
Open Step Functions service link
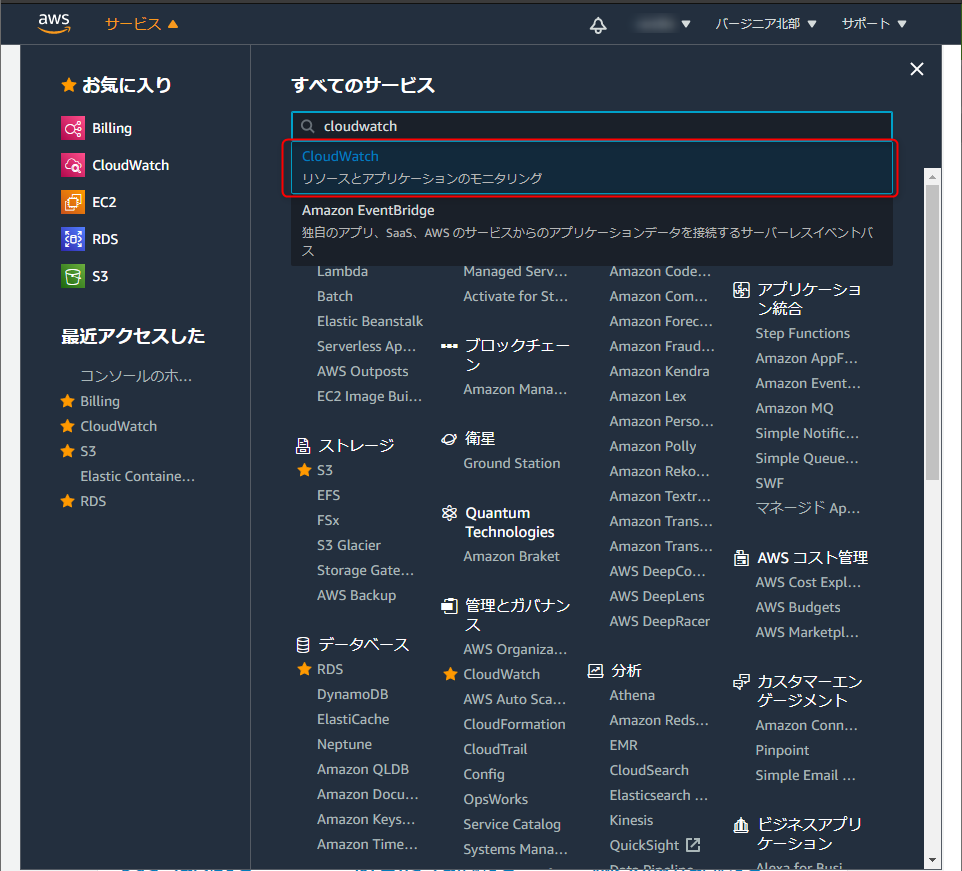click(x=802, y=333)
